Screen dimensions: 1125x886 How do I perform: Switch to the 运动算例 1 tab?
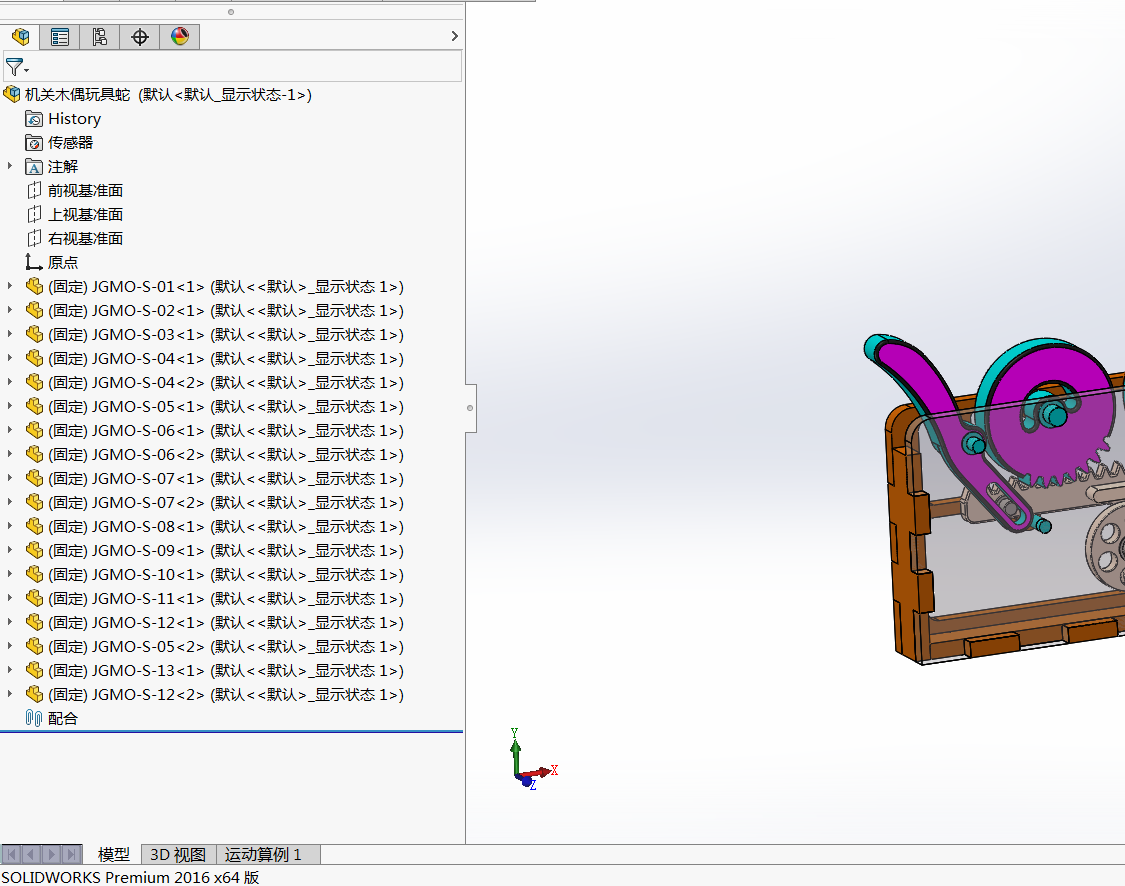coord(263,854)
